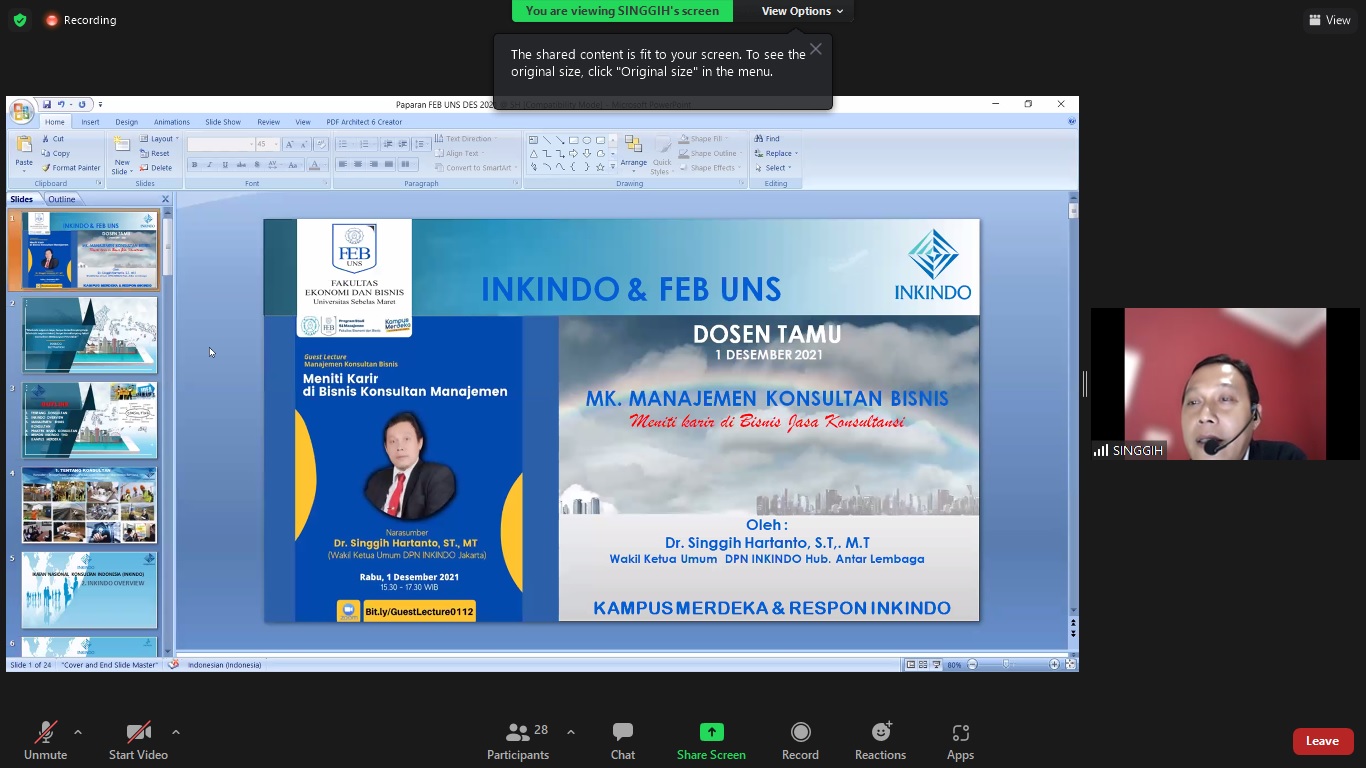Select the Right Arrow shape in gallery
Screen dimensions: 1366x768
point(573,153)
